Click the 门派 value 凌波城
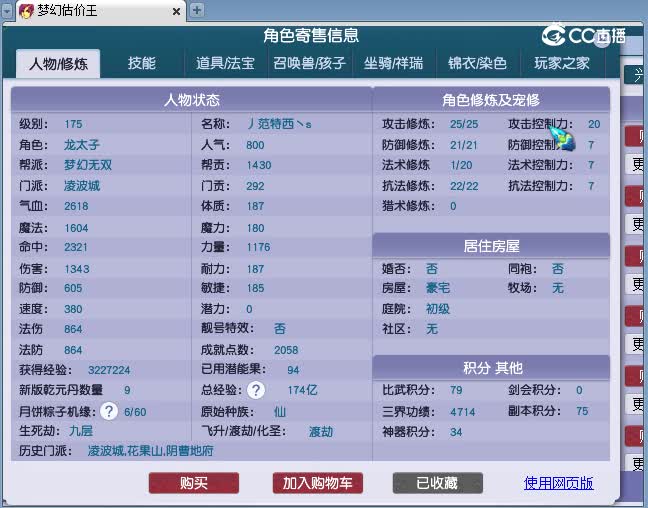The height and width of the screenshot is (508, 648). click(81, 186)
